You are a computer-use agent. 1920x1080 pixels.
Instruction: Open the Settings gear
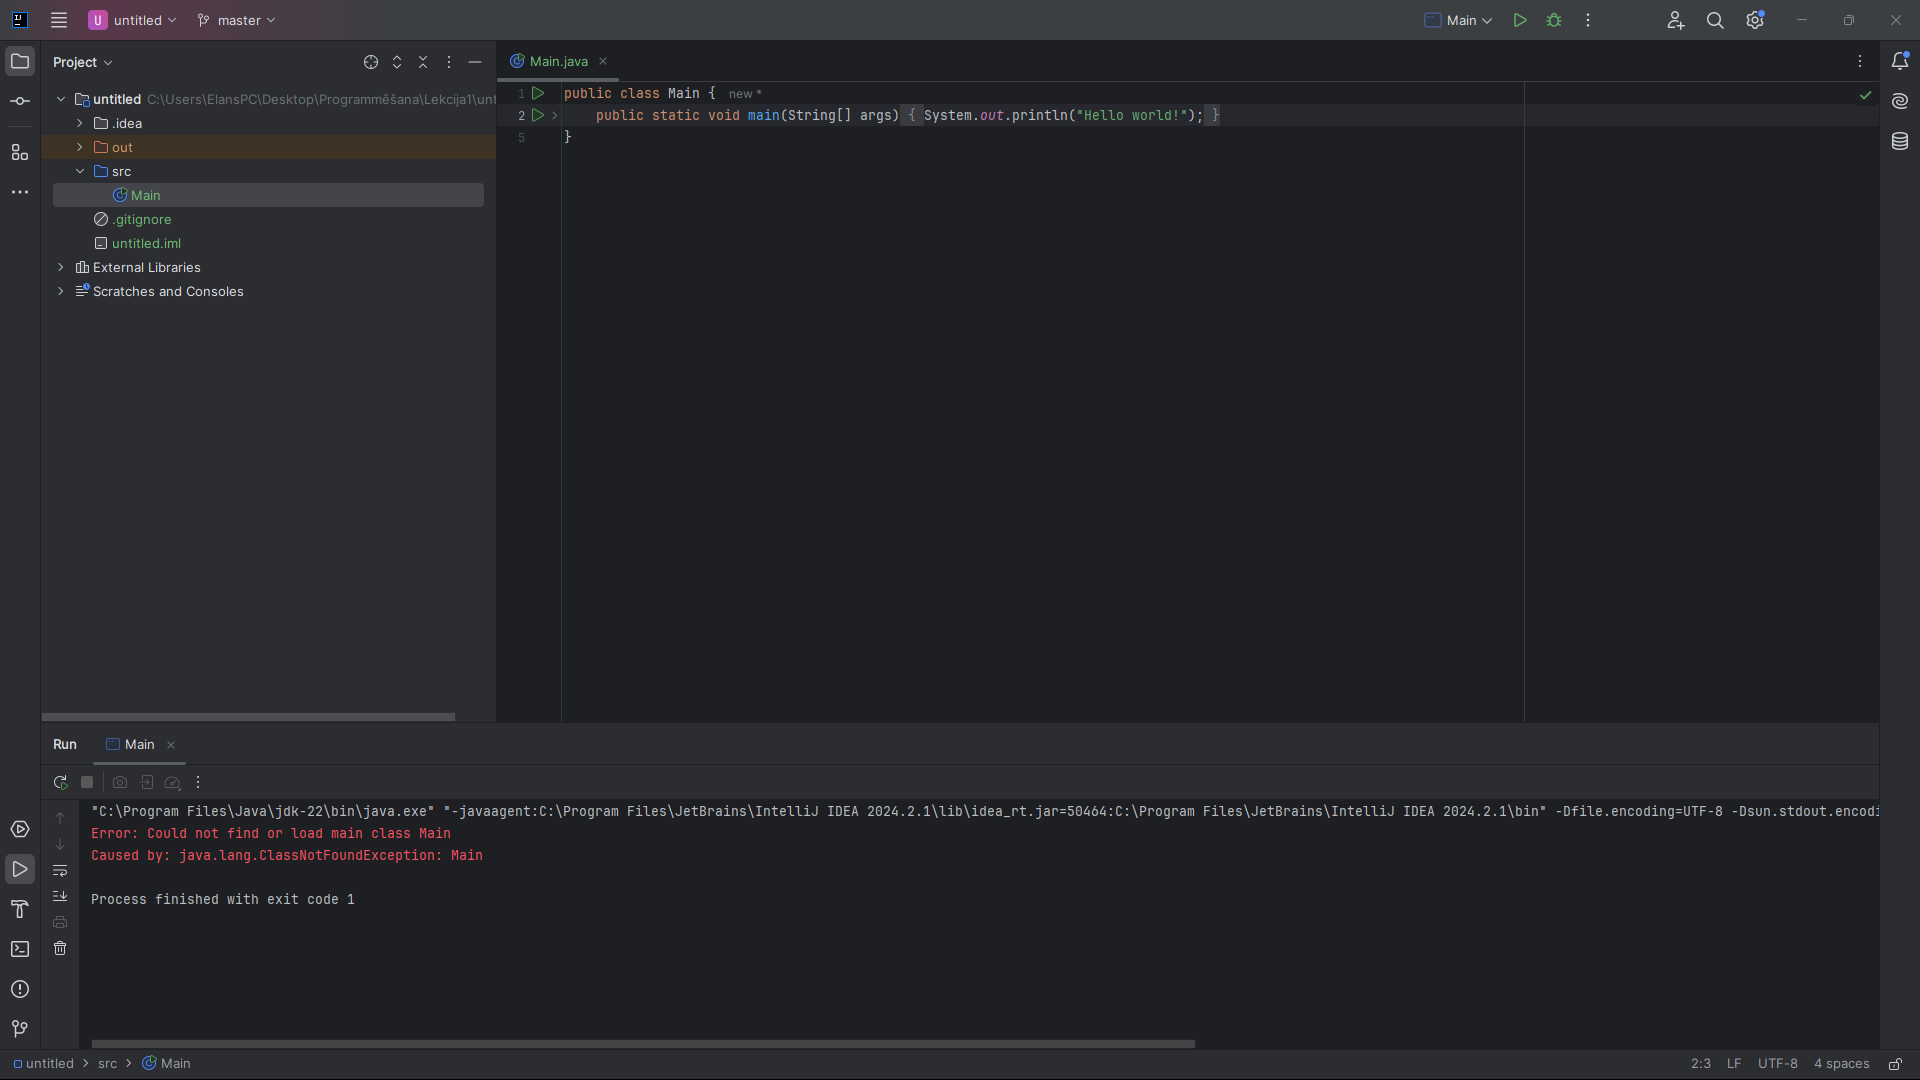pyautogui.click(x=1756, y=20)
